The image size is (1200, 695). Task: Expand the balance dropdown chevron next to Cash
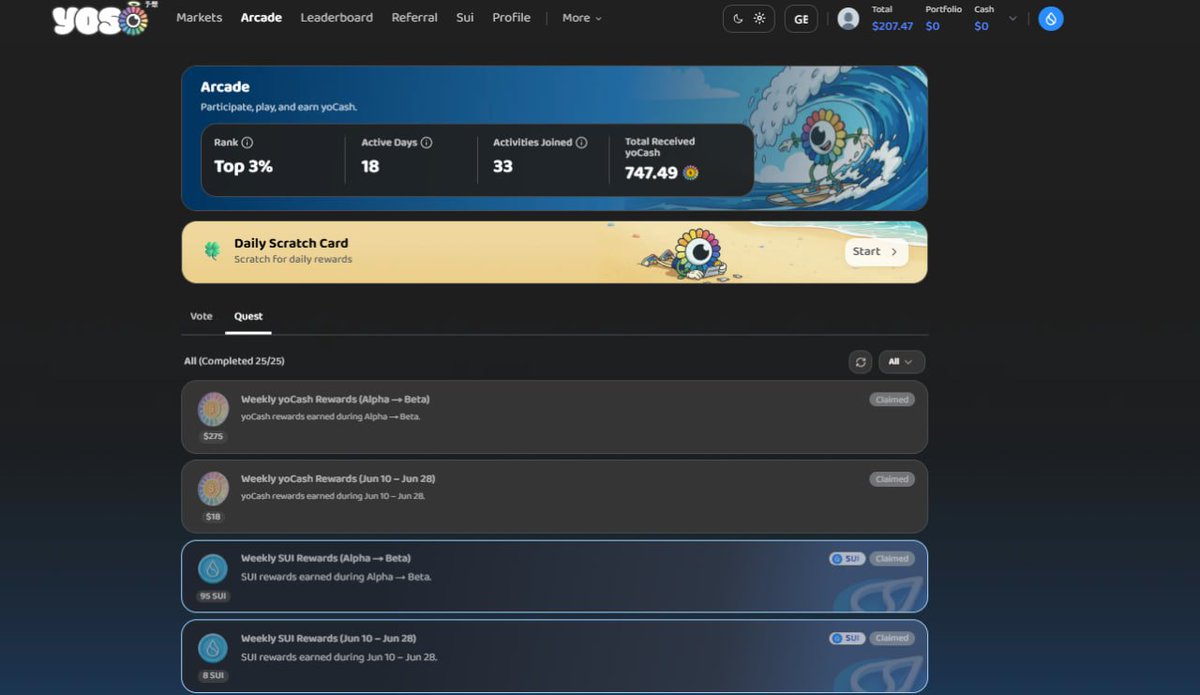click(1012, 19)
